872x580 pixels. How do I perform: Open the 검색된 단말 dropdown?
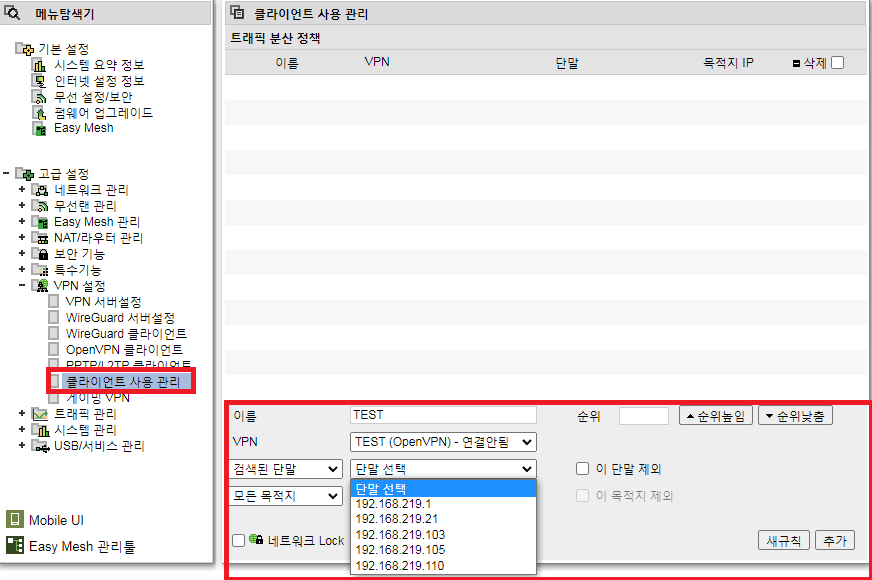click(285, 469)
